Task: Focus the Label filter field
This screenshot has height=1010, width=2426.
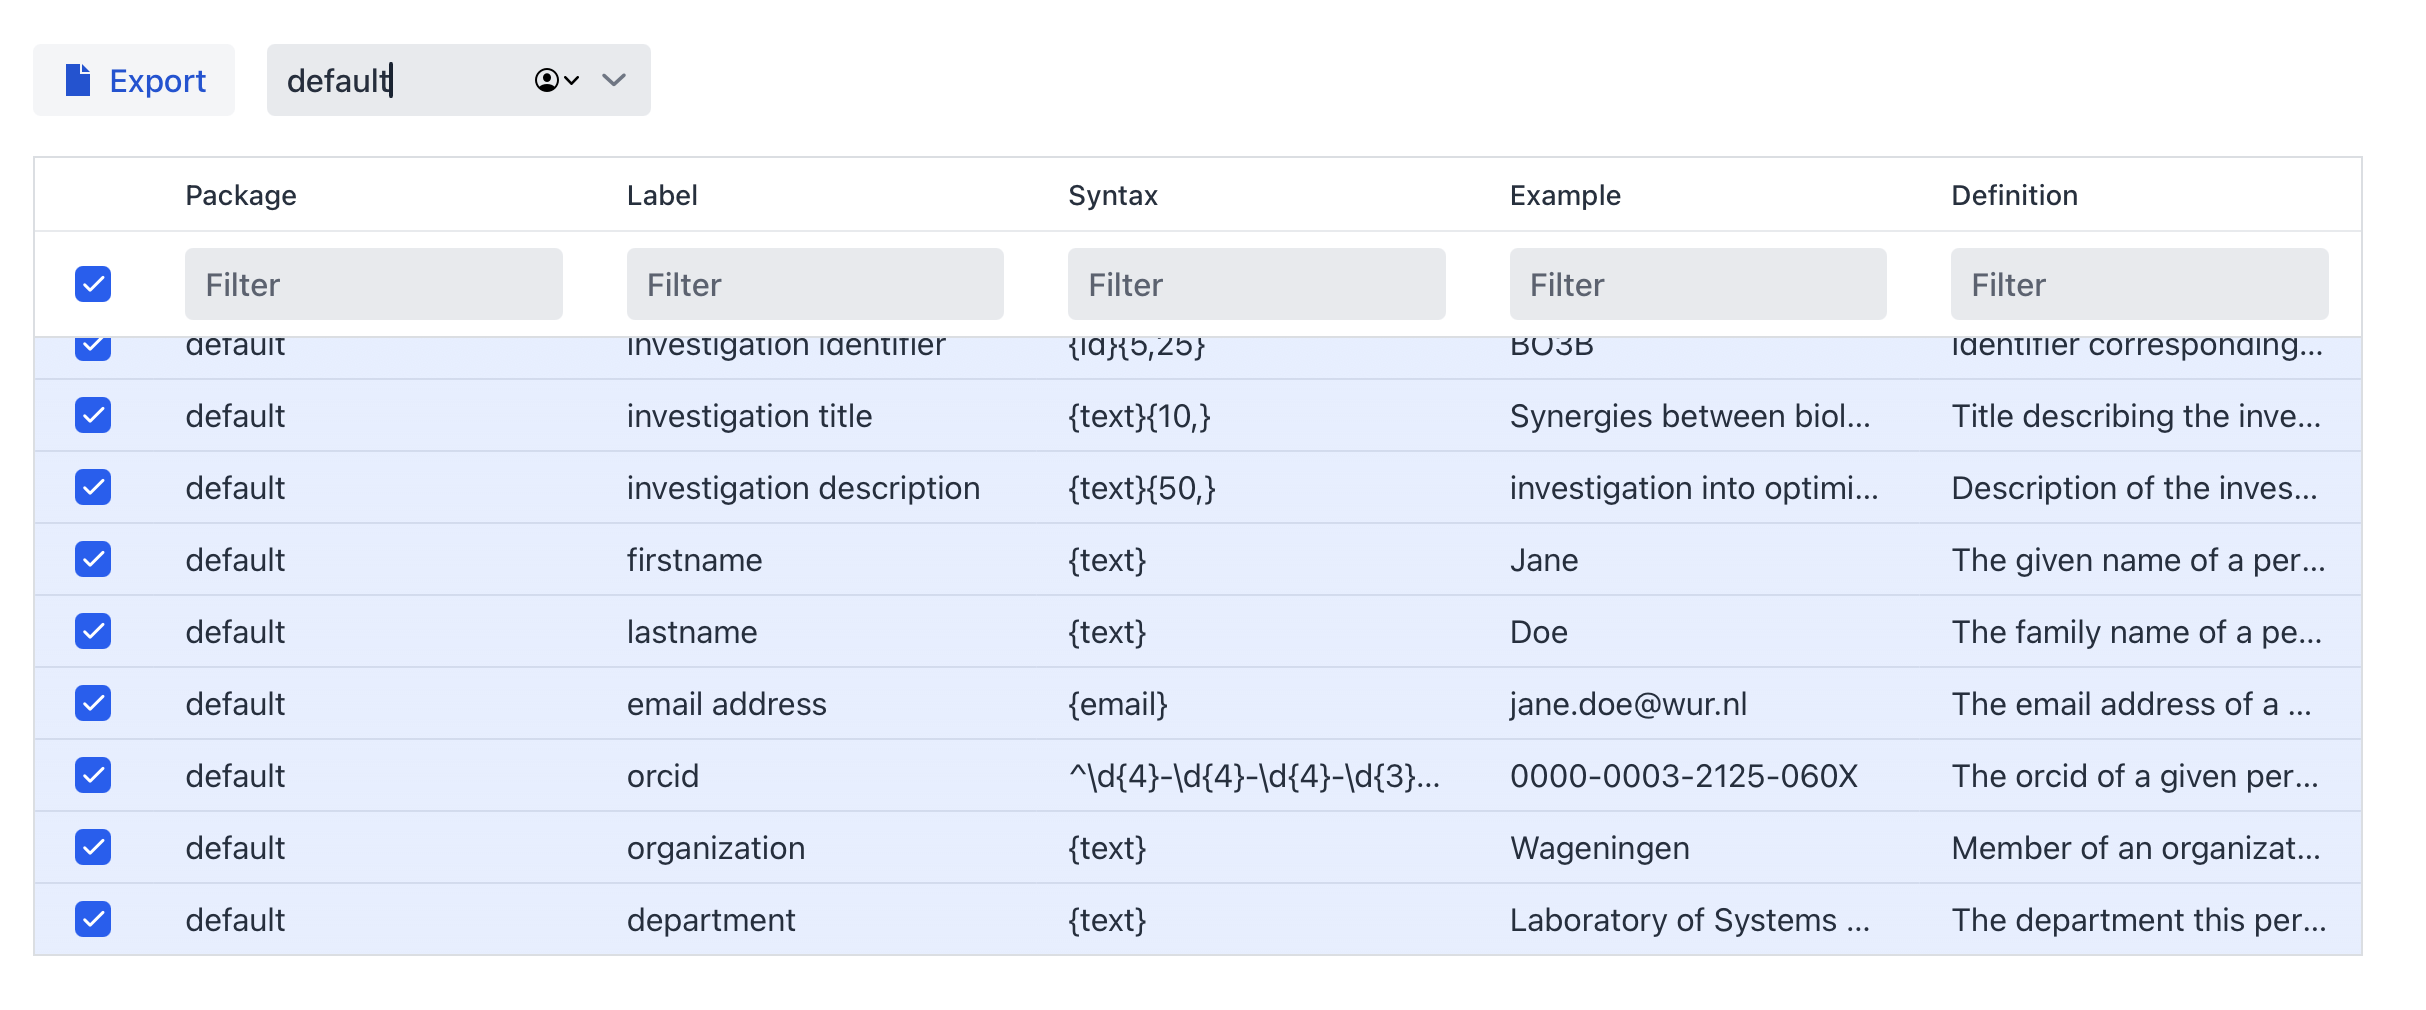Action: [814, 284]
